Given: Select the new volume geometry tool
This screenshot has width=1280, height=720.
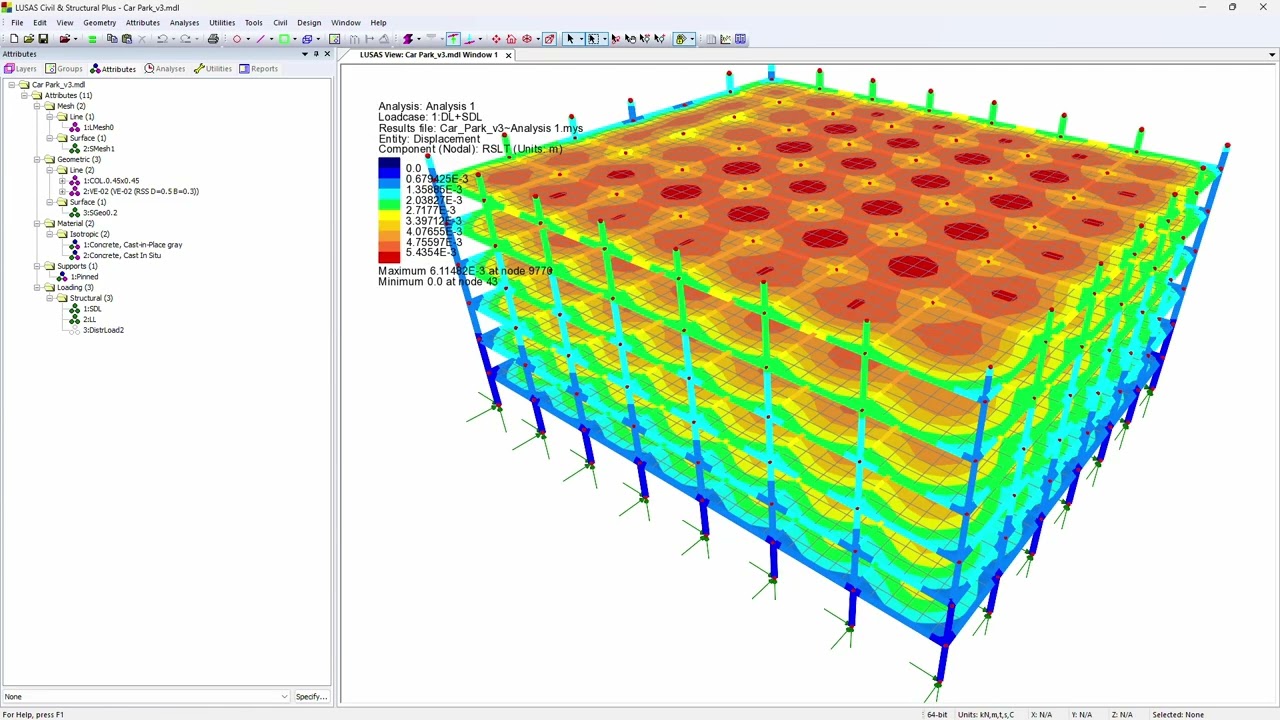Looking at the screenshot, I should click(x=307, y=39).
